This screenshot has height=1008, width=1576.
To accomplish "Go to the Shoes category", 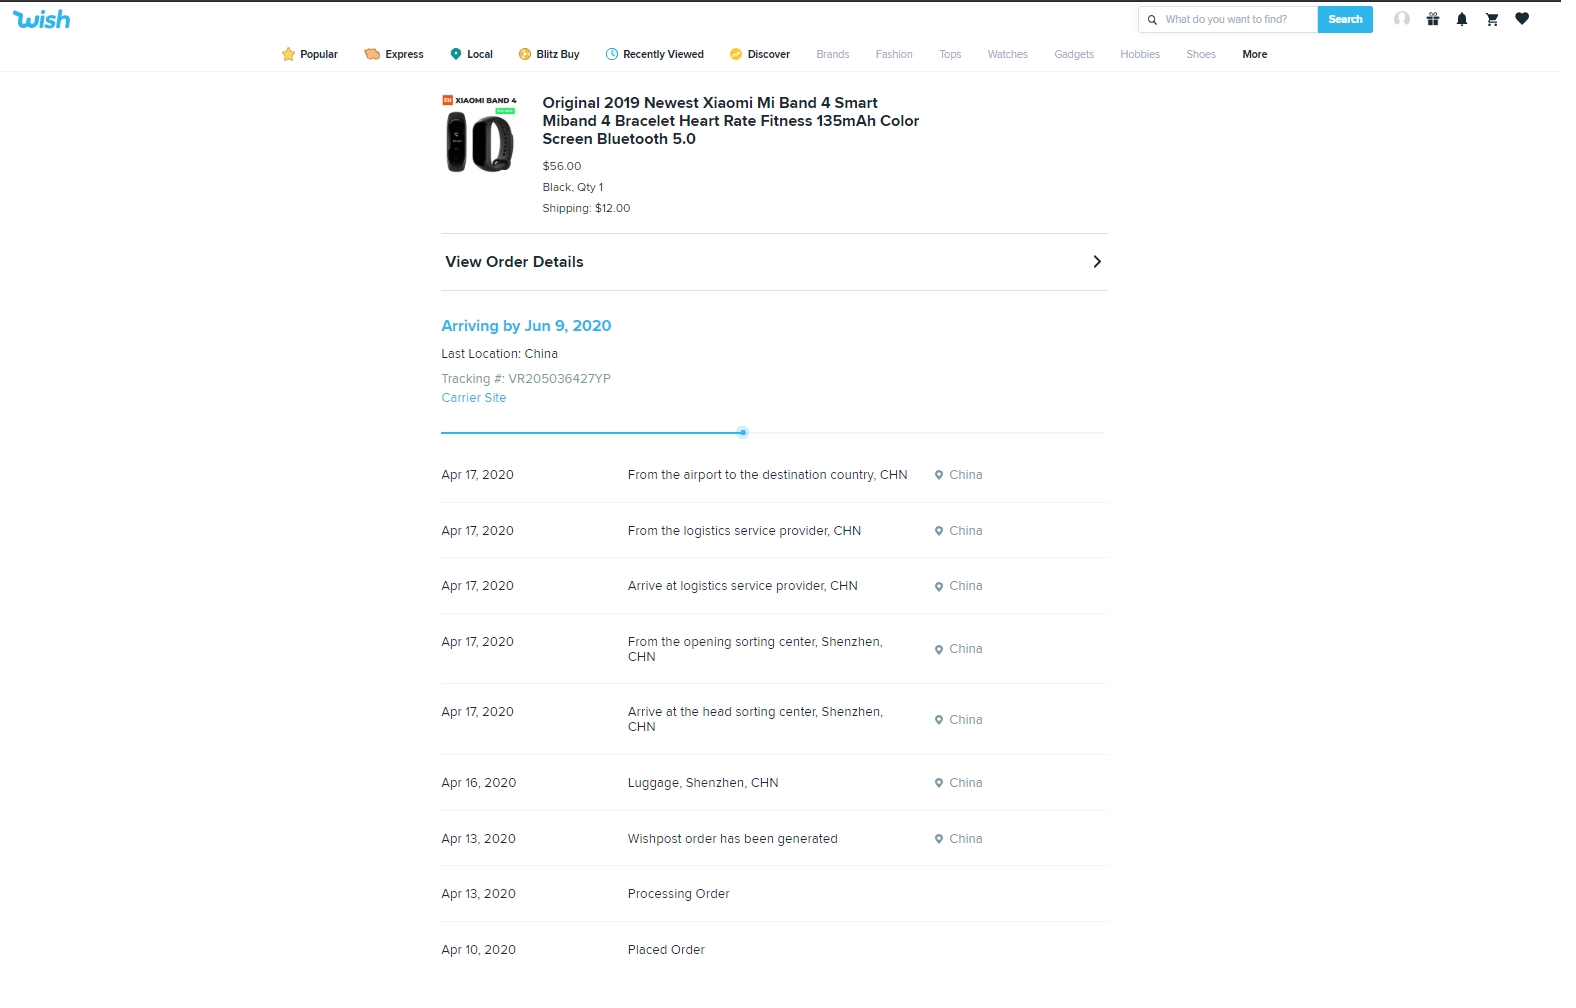I will (1201, 54).
